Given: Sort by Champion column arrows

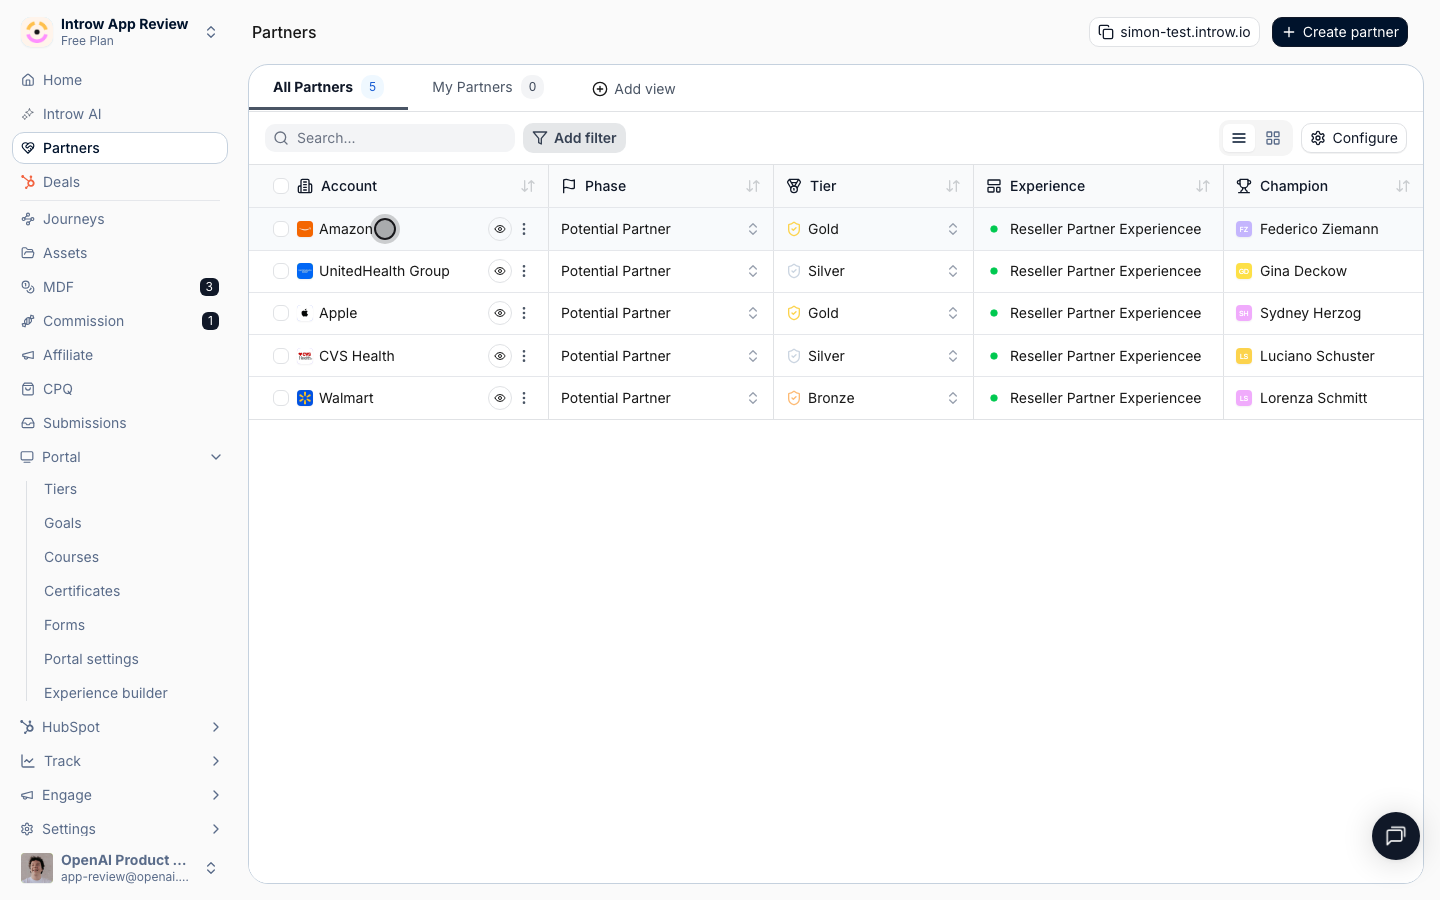Looking at the screenshot, I should (1403, 186).
